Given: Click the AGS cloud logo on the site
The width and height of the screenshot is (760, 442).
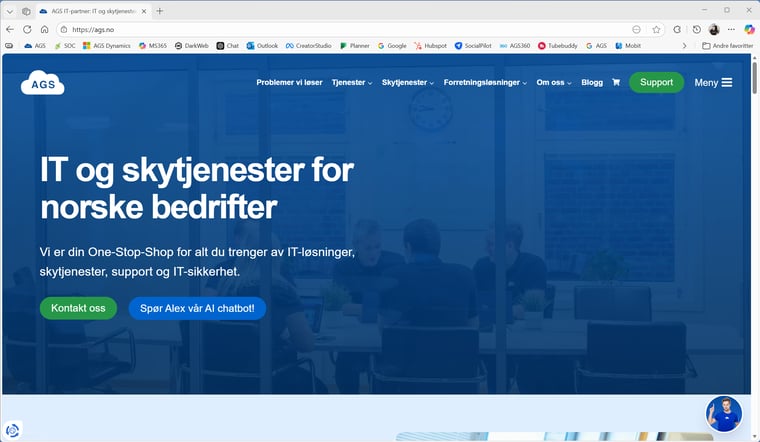Looking at the screenshot, I should pyautogui.click(x=43, y=82).
